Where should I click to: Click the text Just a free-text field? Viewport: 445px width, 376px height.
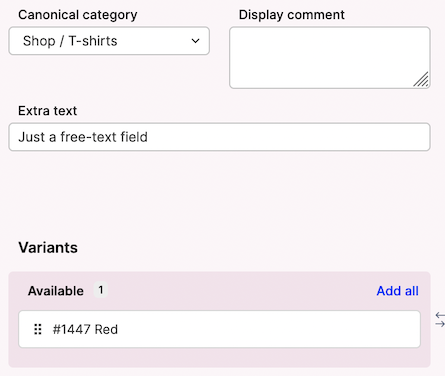pyautogui.click(x=83, y=137)
